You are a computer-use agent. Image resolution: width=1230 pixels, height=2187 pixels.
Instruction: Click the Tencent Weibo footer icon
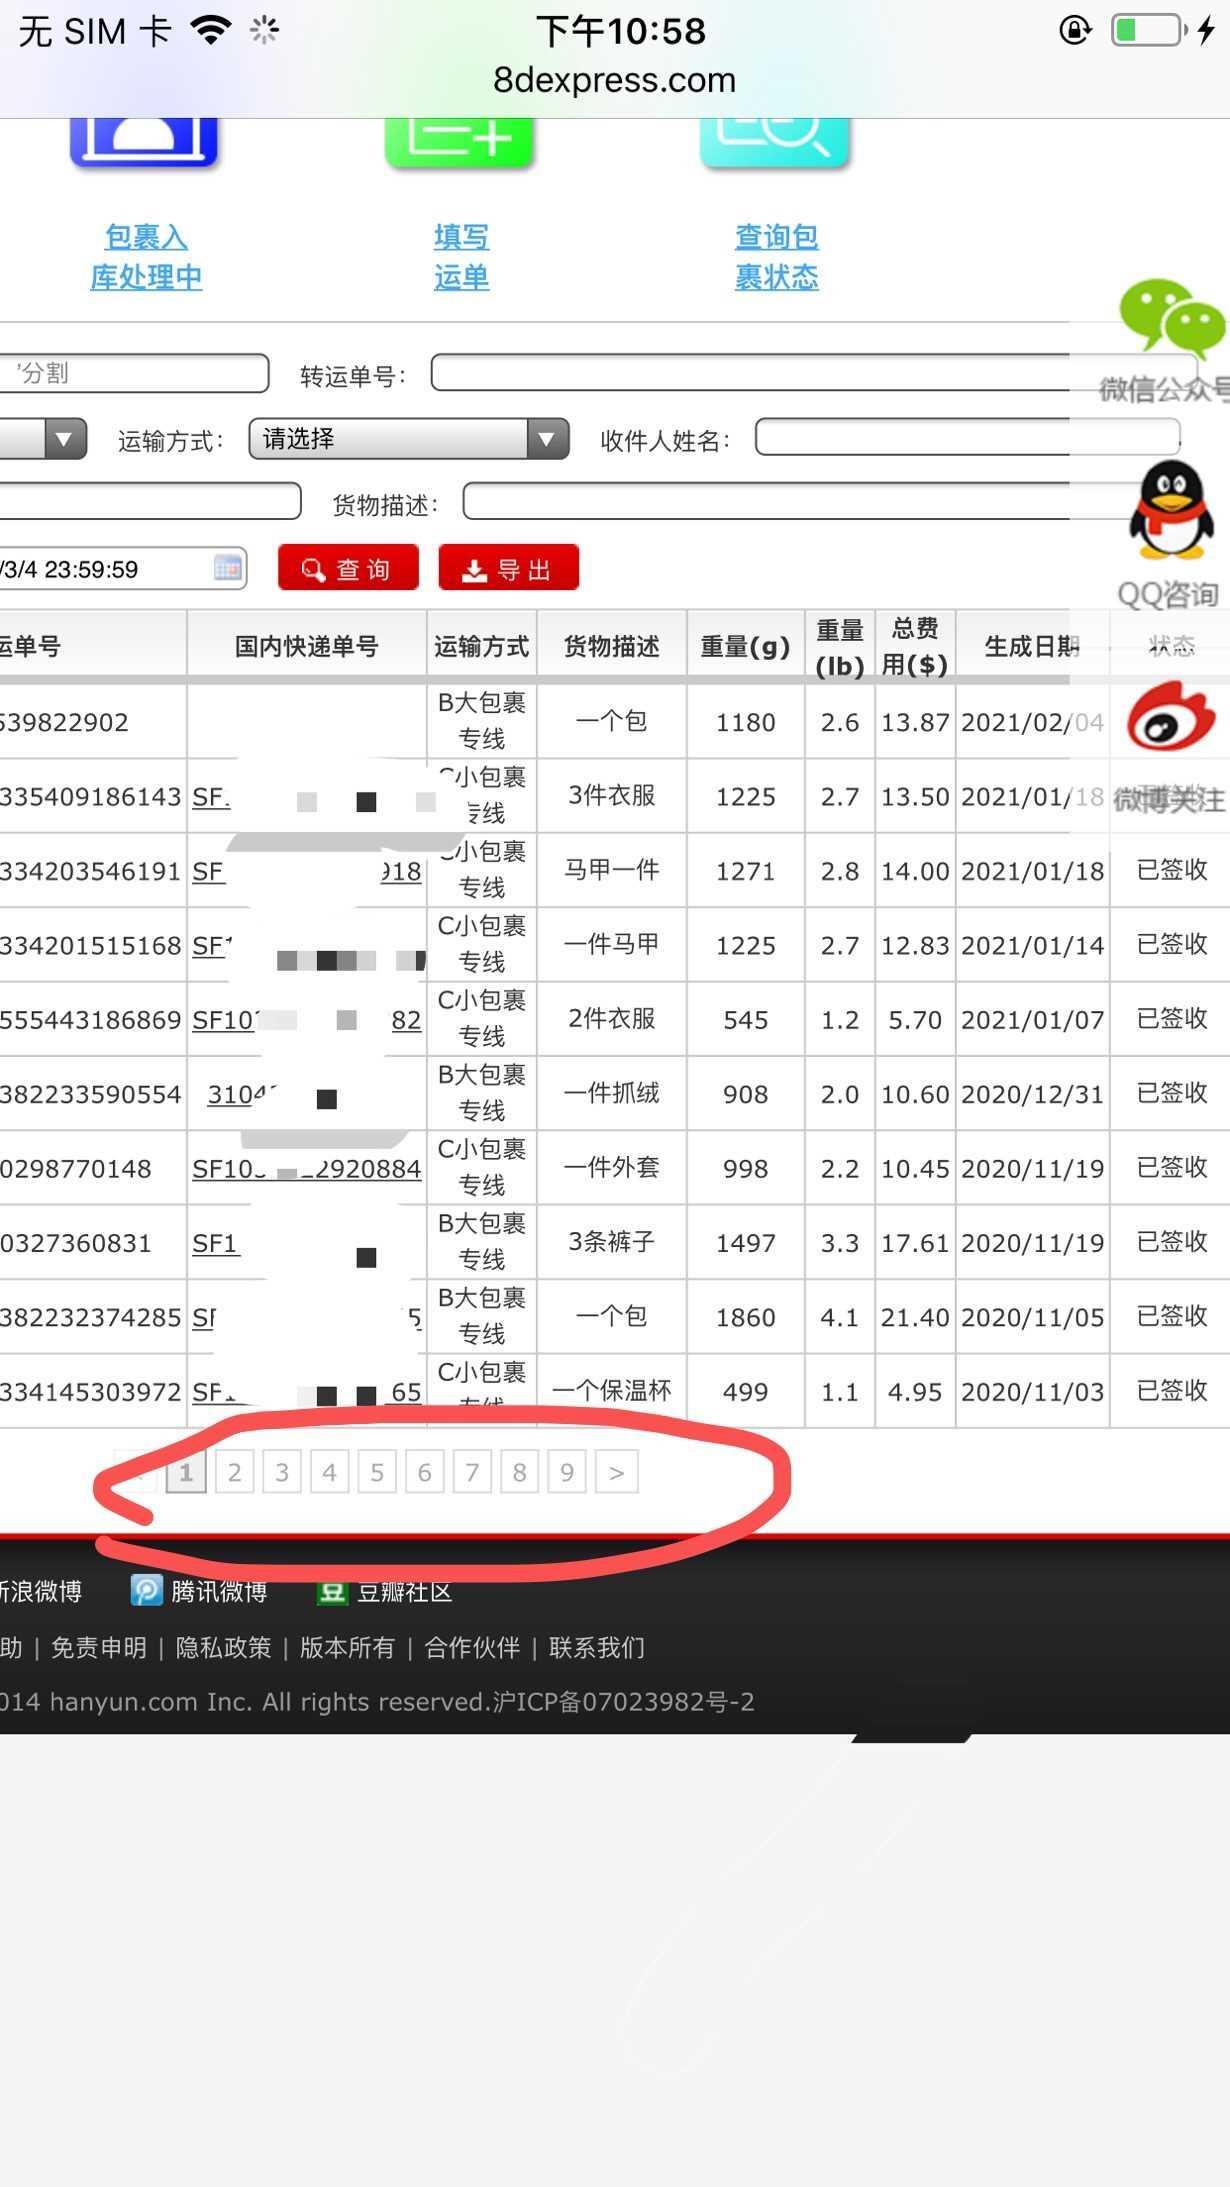pyautogui.click(x=146, y=1590)
